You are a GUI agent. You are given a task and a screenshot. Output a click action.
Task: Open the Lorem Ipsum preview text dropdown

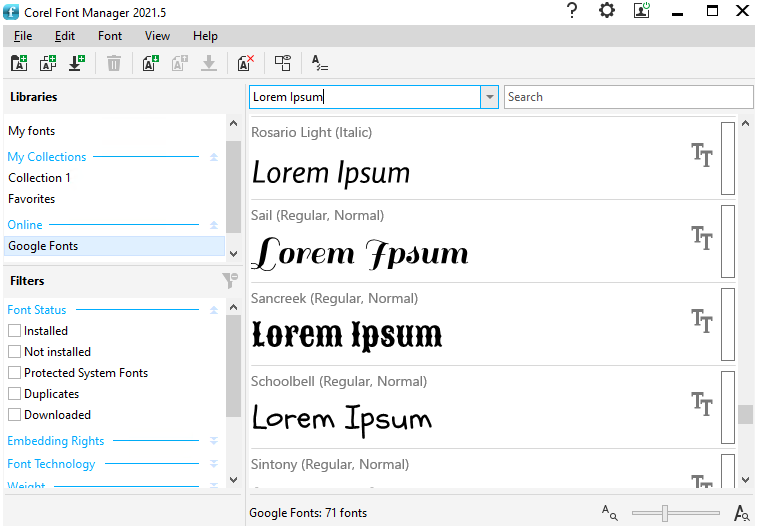(489, 97)
